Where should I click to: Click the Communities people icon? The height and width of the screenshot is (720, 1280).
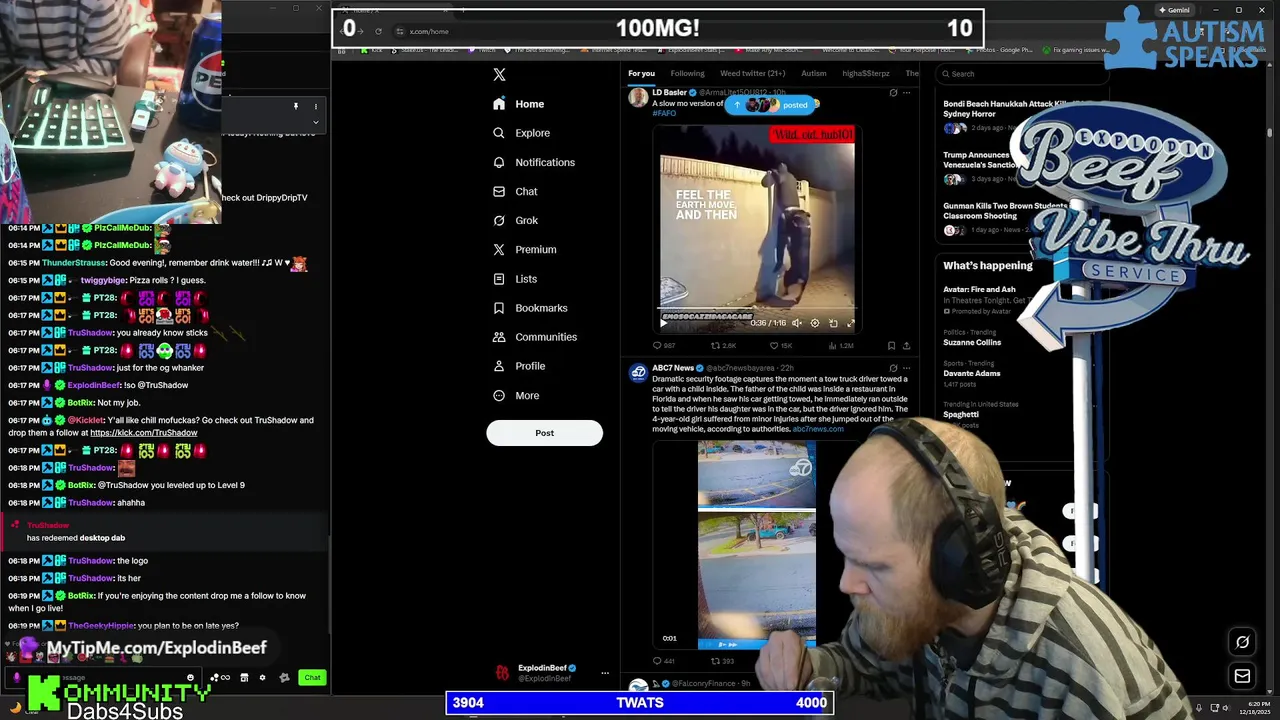pos(499,337)
